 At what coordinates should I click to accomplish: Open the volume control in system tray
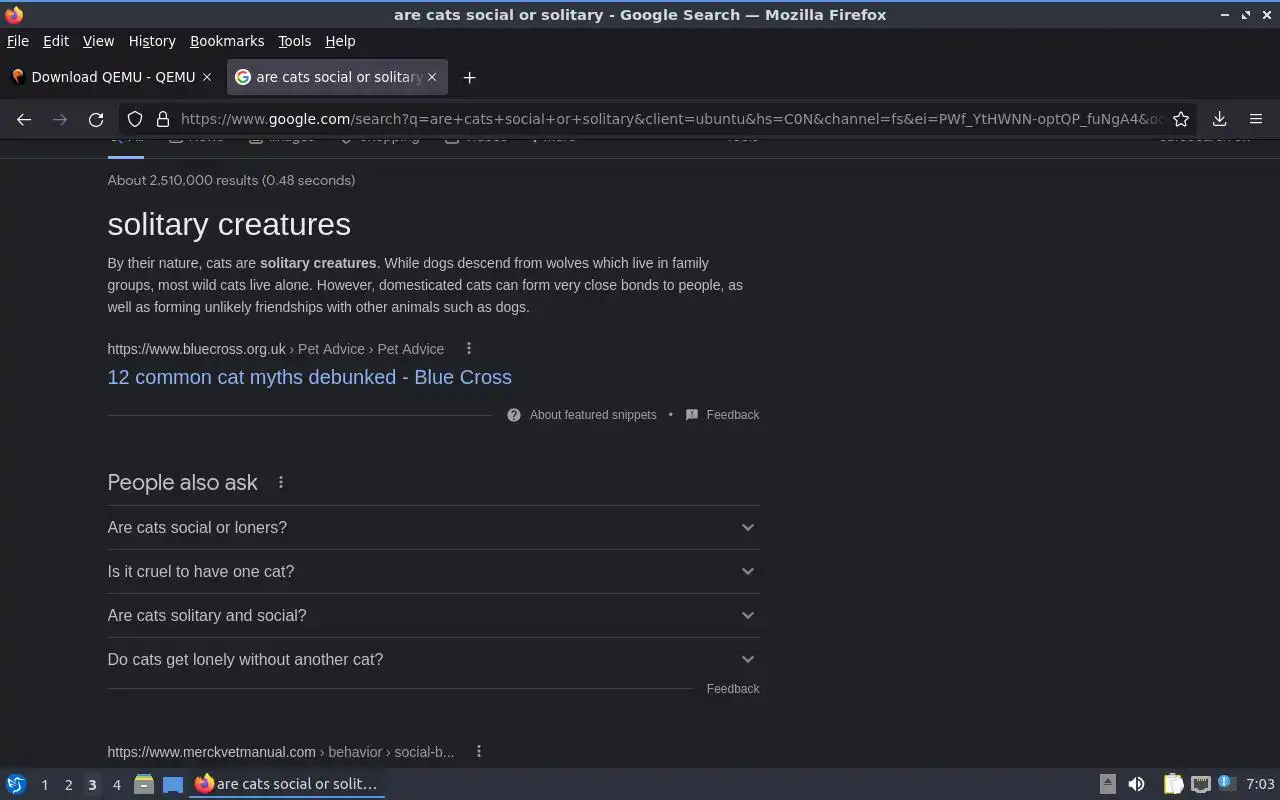1136,784
